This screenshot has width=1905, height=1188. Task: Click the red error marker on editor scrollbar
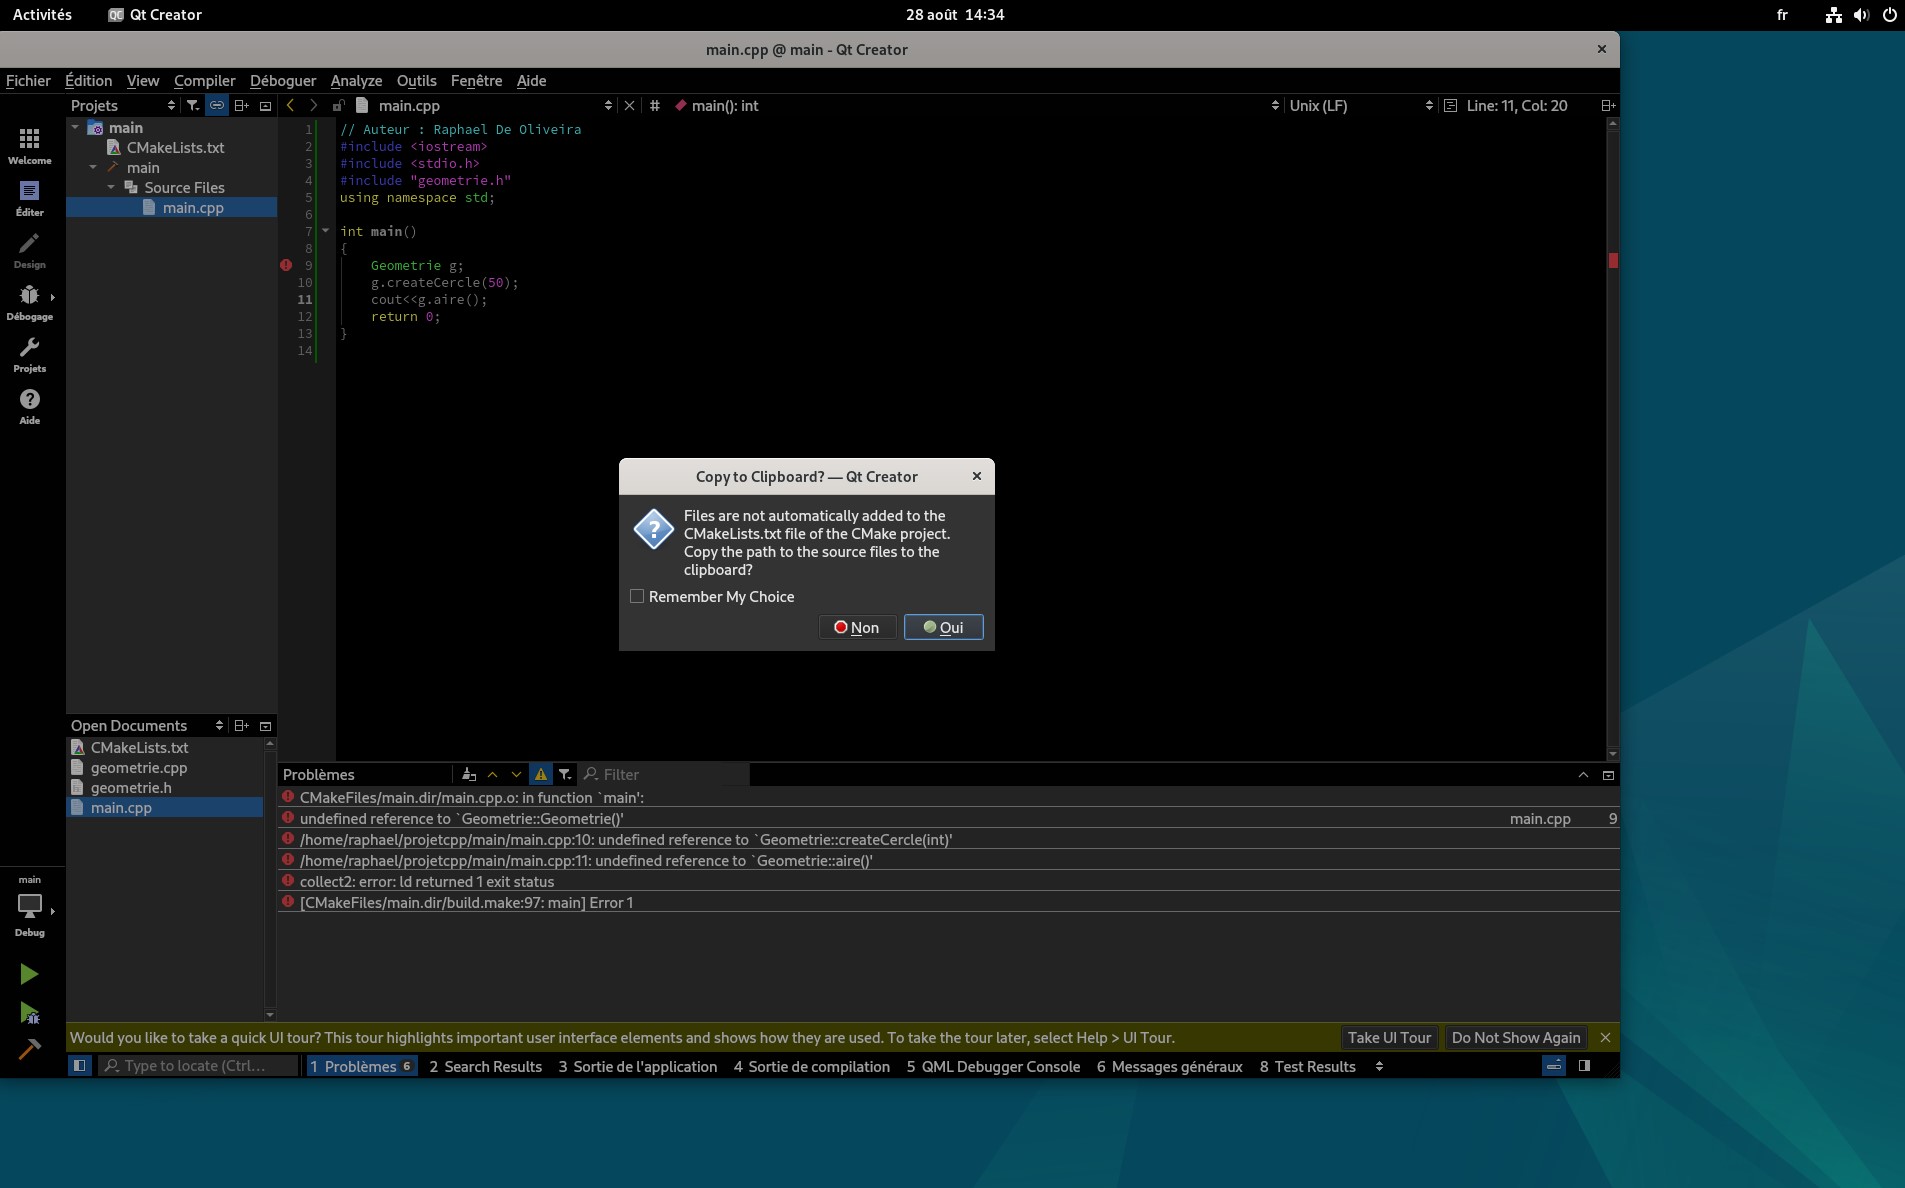click(x=1612, y=260)
